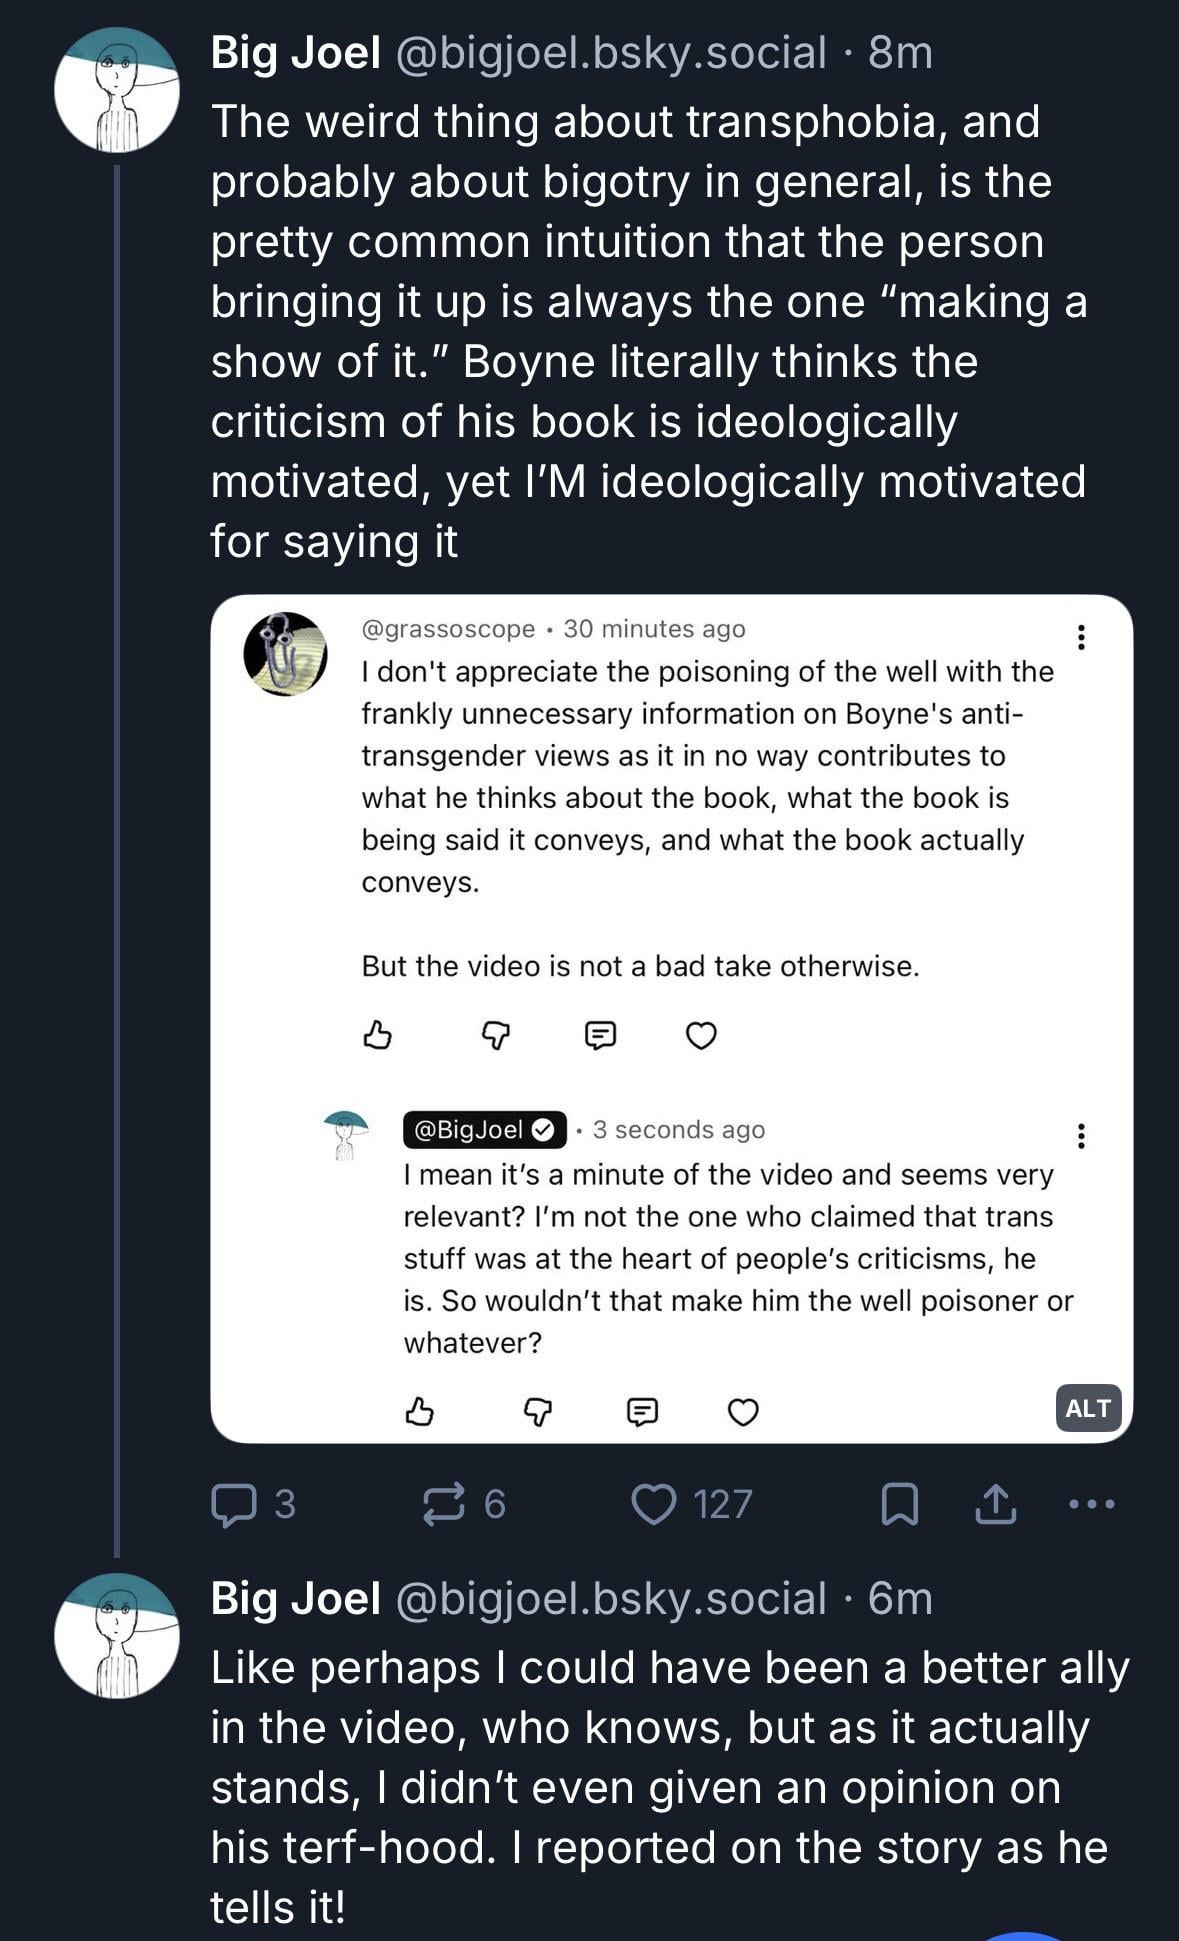The image size is (1179, 1941).
Task: Click the @grassoscope username
Action: pos(448,629)
